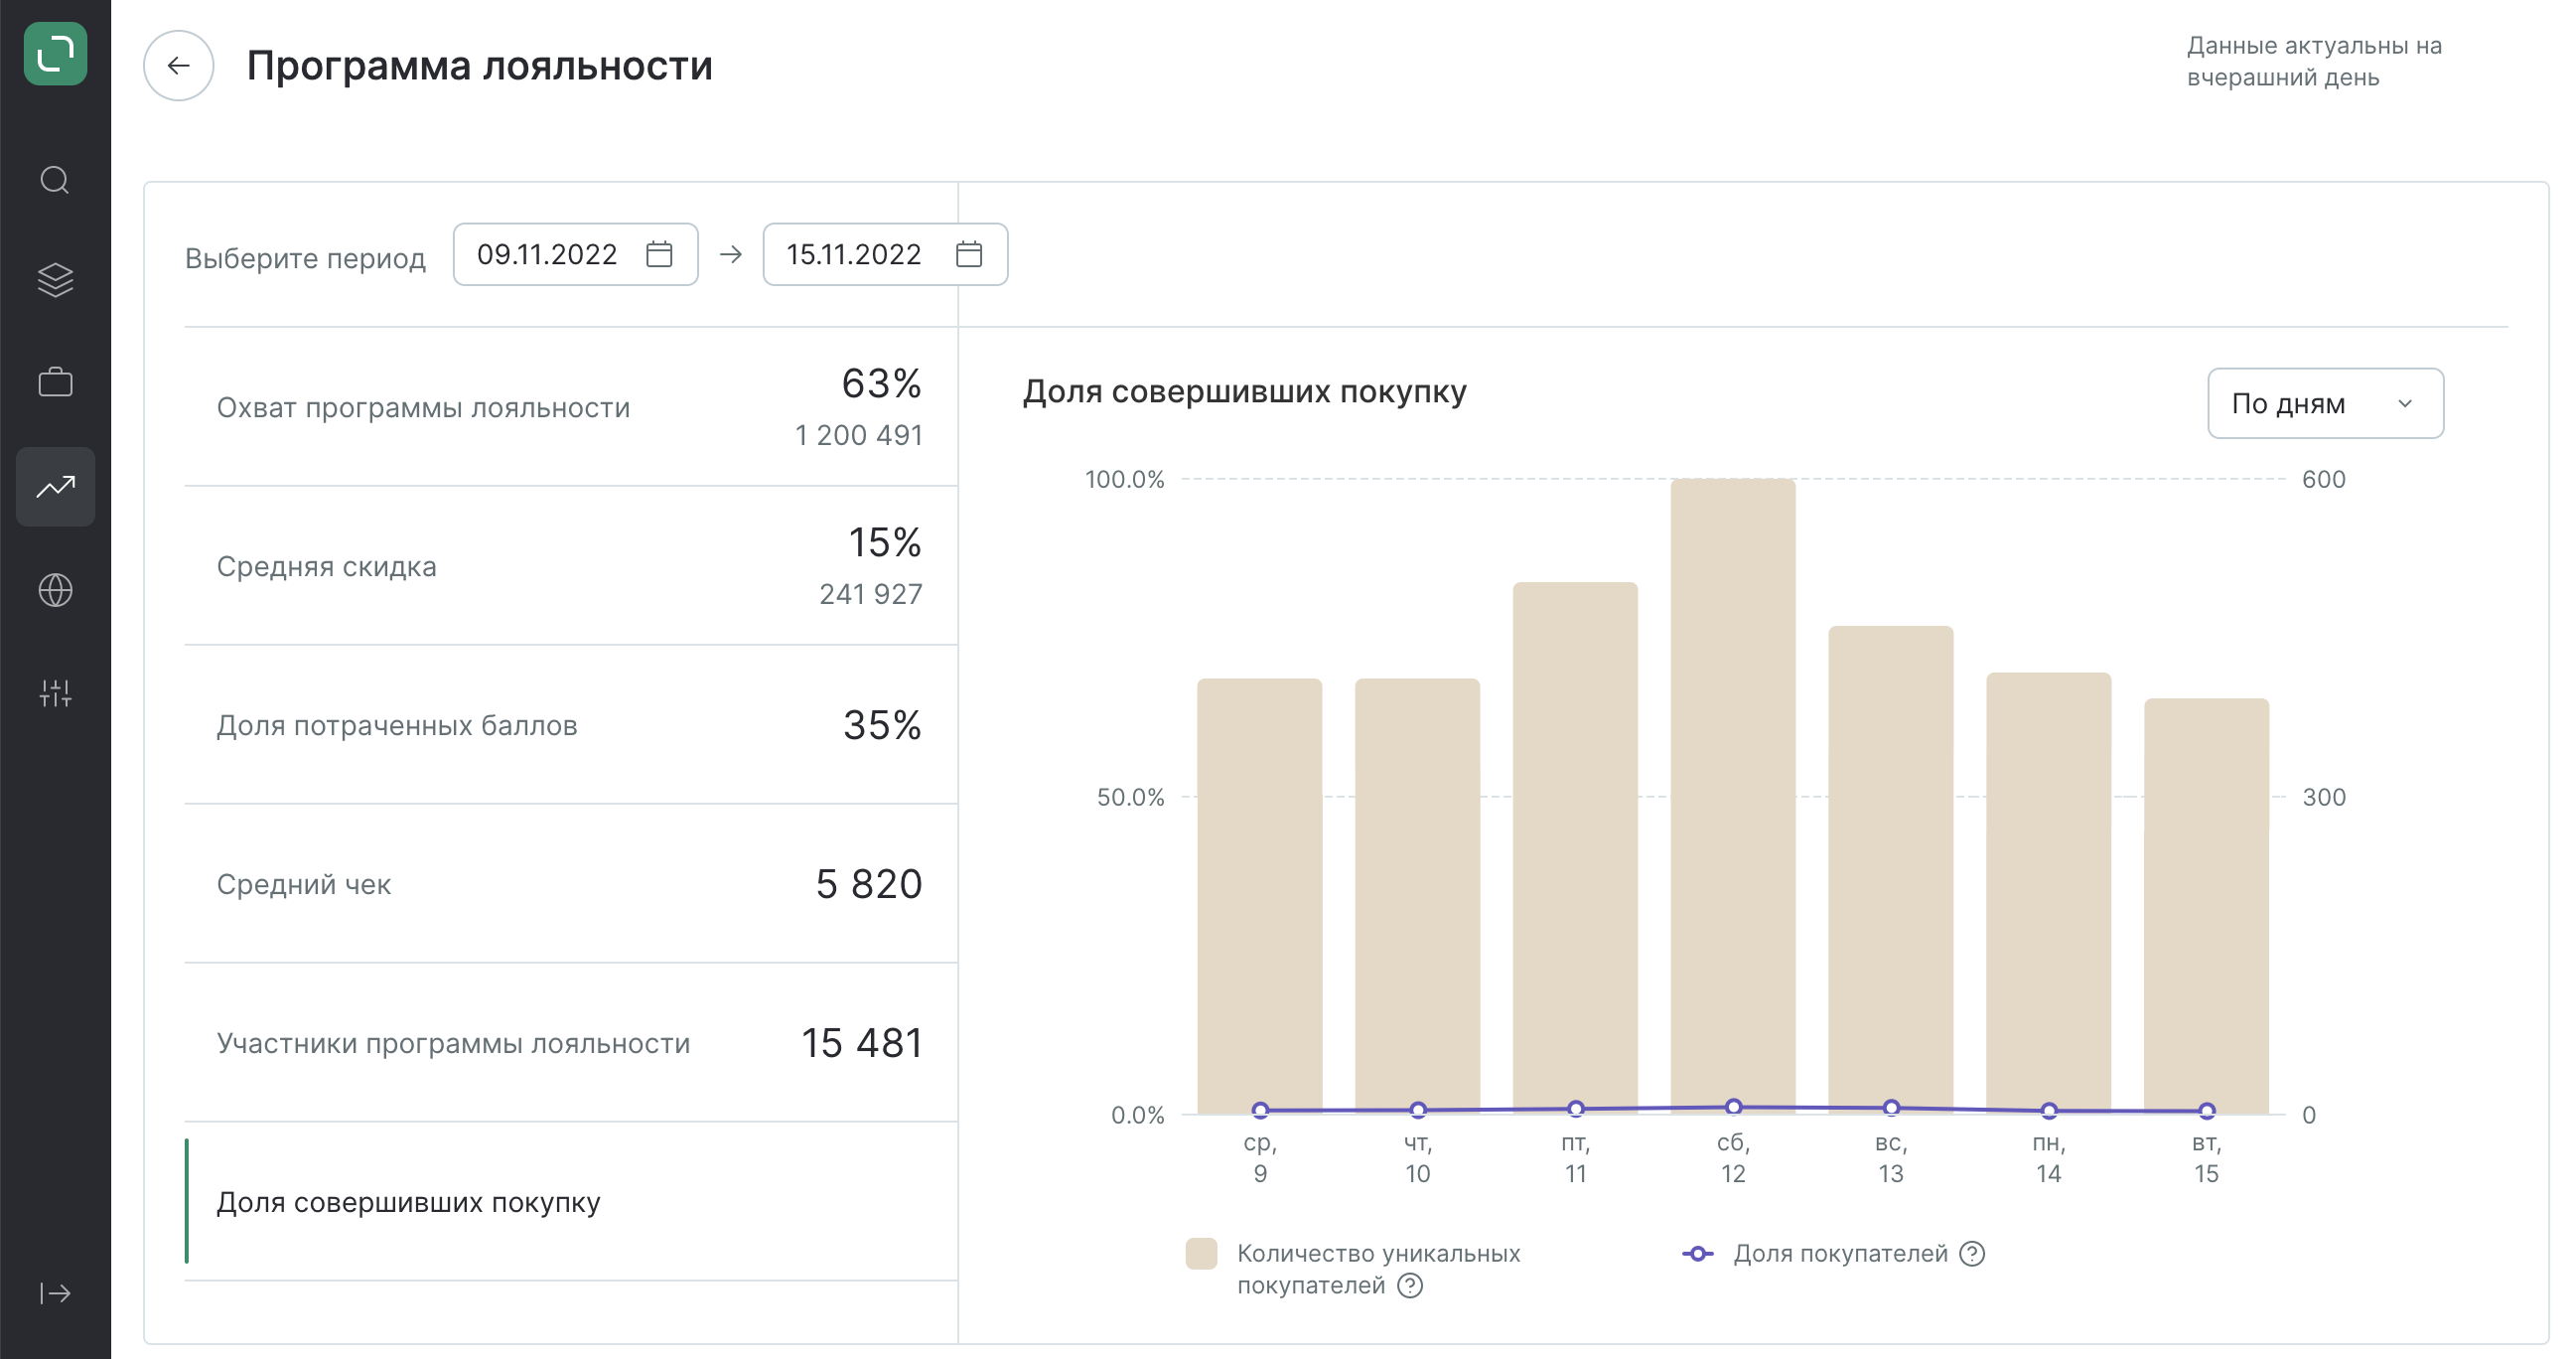The width and height of the screenshot is (2576, 1359).
Task: Select the analytics trend chart sidebar icon
Action: 55,487
